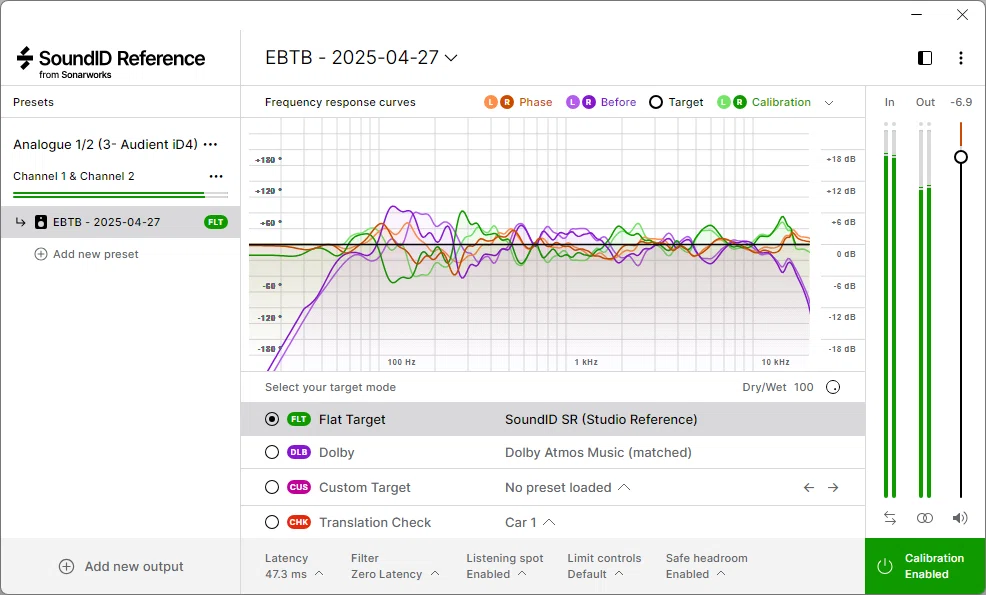Click next custom target preset arrow
This screenshot has width=986, height=595.
coord(833,487)
